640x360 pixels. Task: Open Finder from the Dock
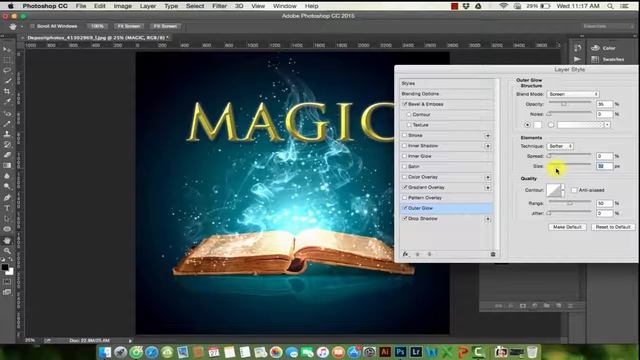click(105, 352)
